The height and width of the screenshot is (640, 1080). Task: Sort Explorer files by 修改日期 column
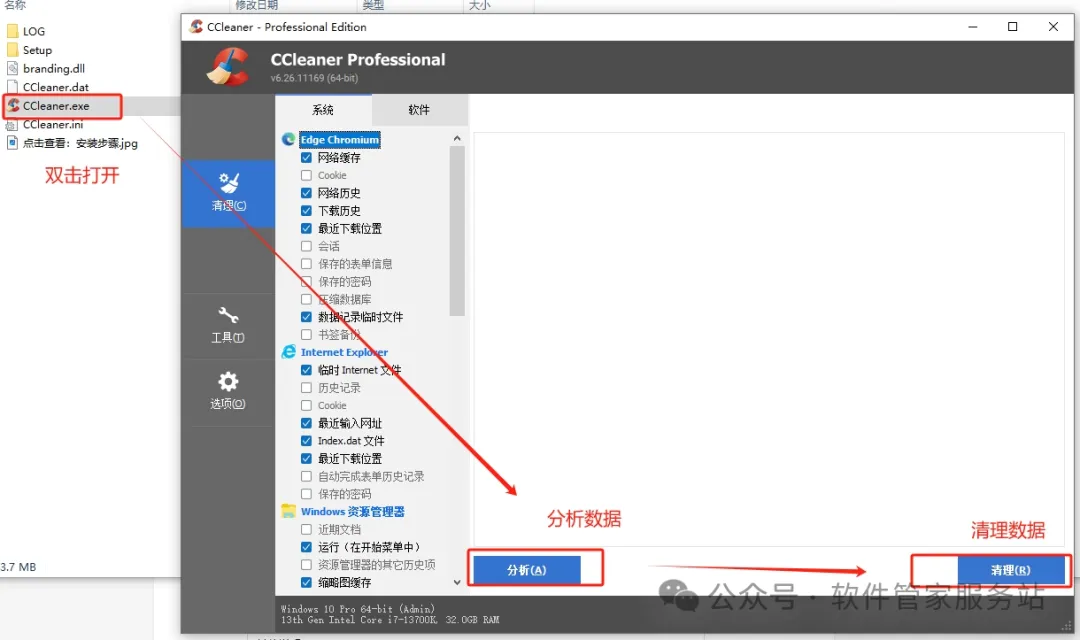[257, 5]
